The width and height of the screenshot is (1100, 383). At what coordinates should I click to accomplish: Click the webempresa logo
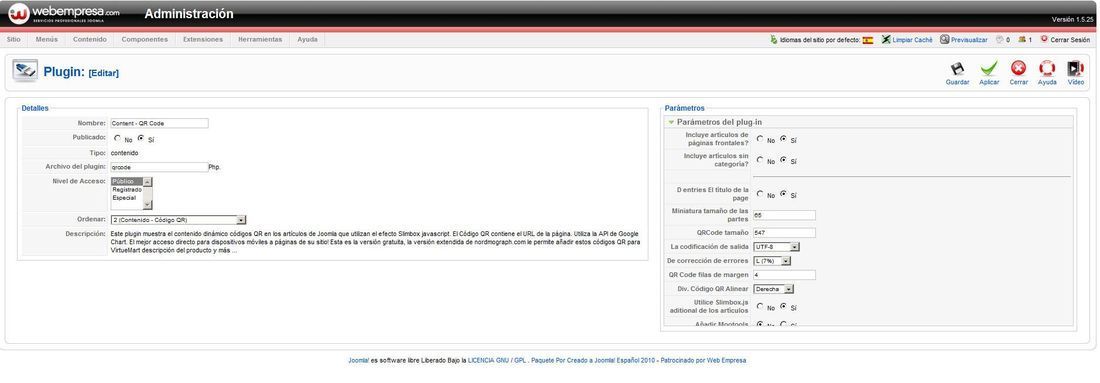click(x=64, y=13)
